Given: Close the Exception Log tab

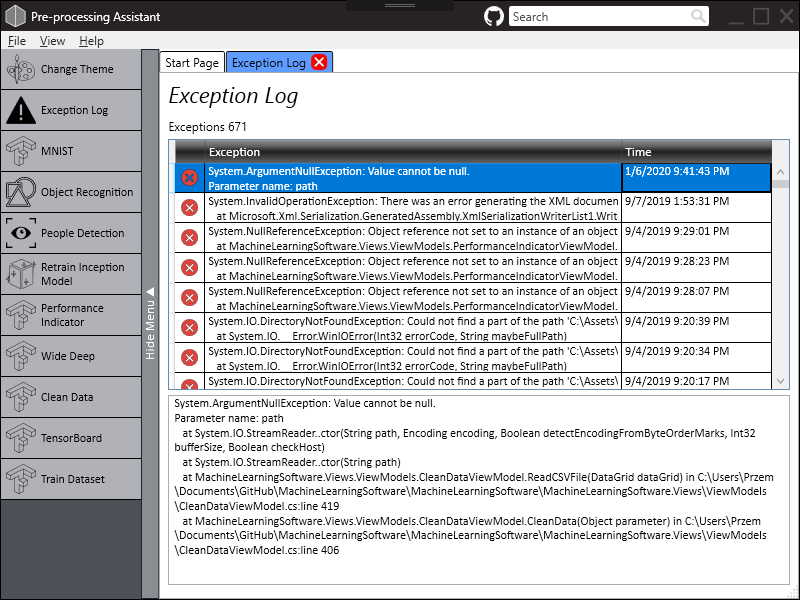Looking at the screenshot, I should click(319, 62).
